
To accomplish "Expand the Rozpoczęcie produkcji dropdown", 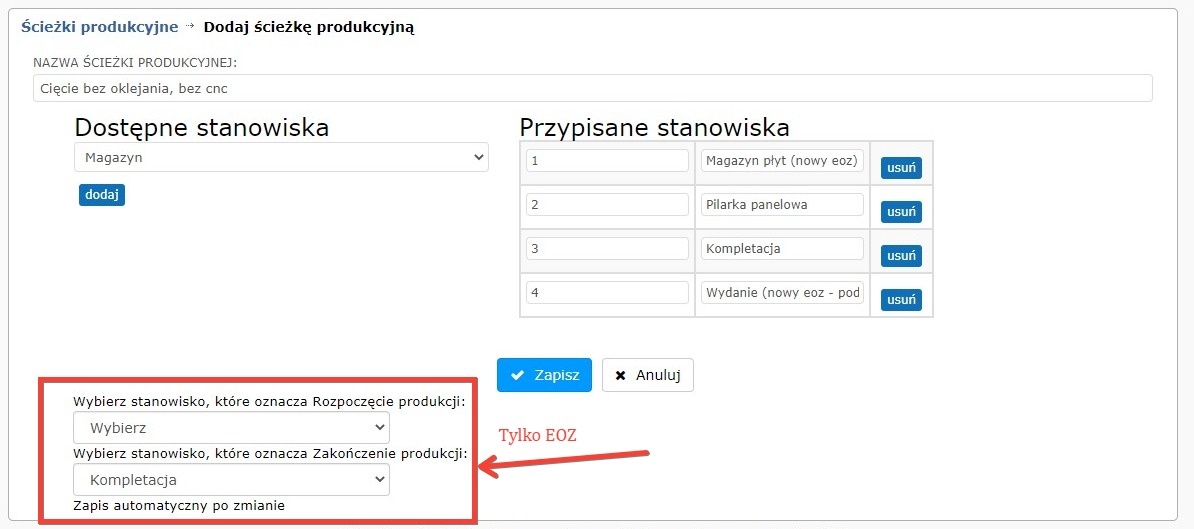I will click(231, 428).
